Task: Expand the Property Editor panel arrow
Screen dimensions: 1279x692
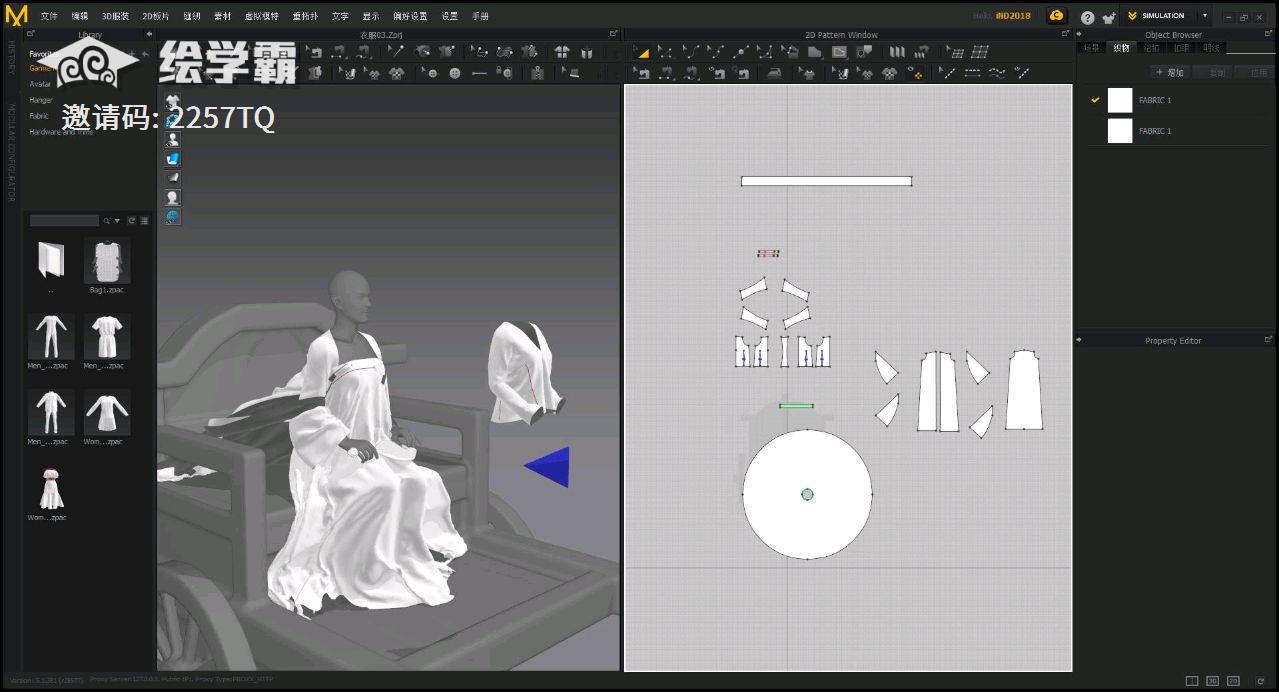Action: [1079, 340]
